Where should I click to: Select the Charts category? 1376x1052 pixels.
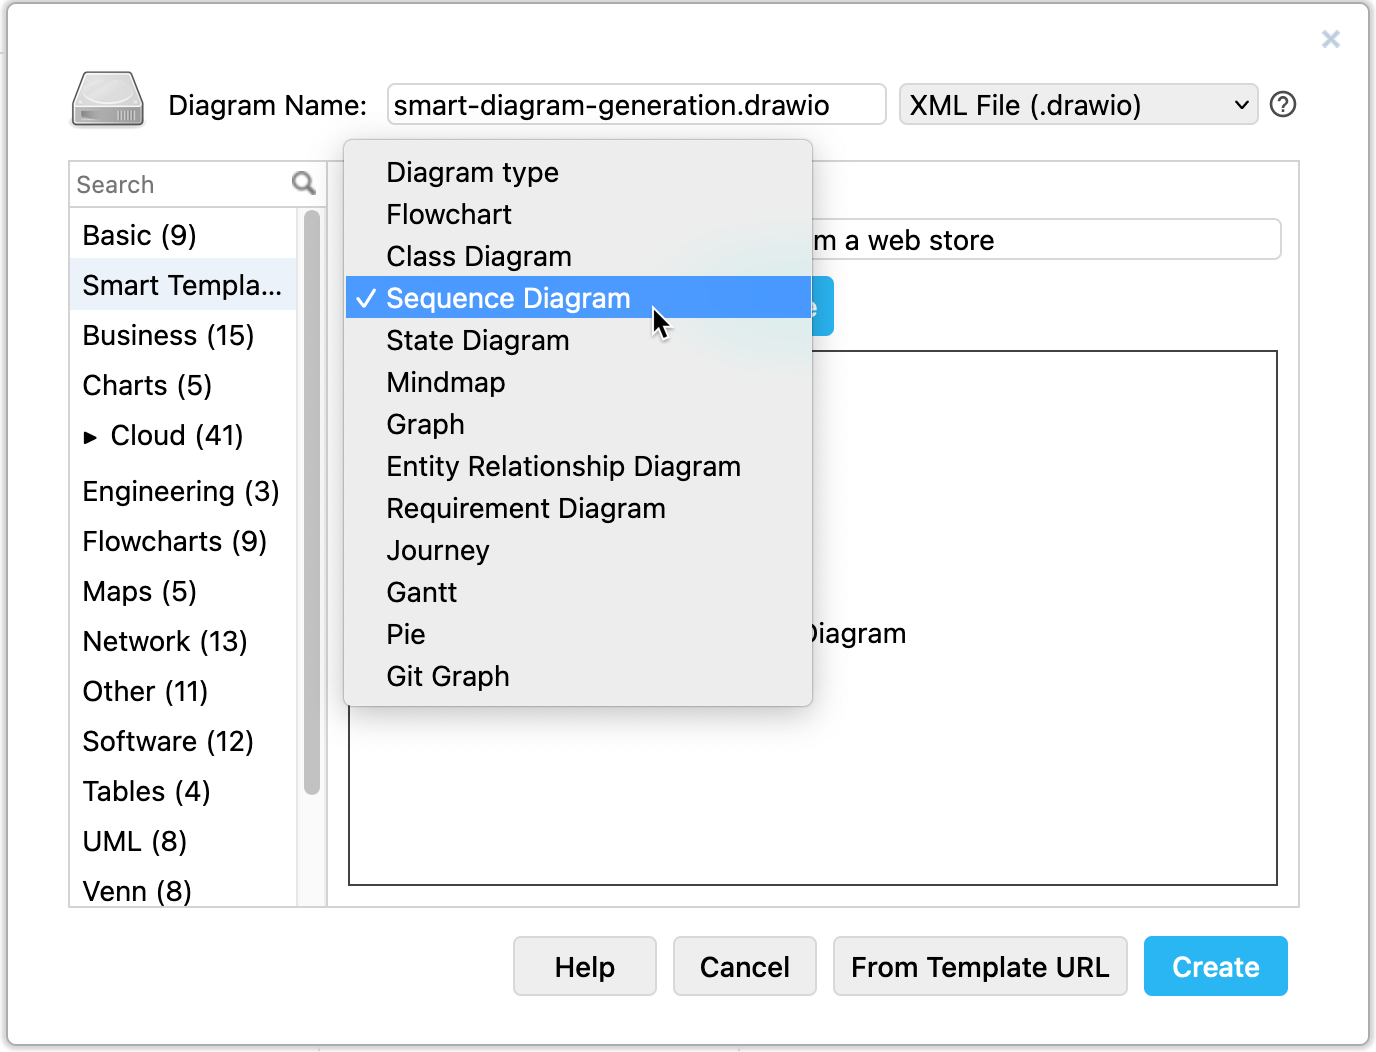tap(146, 385)
